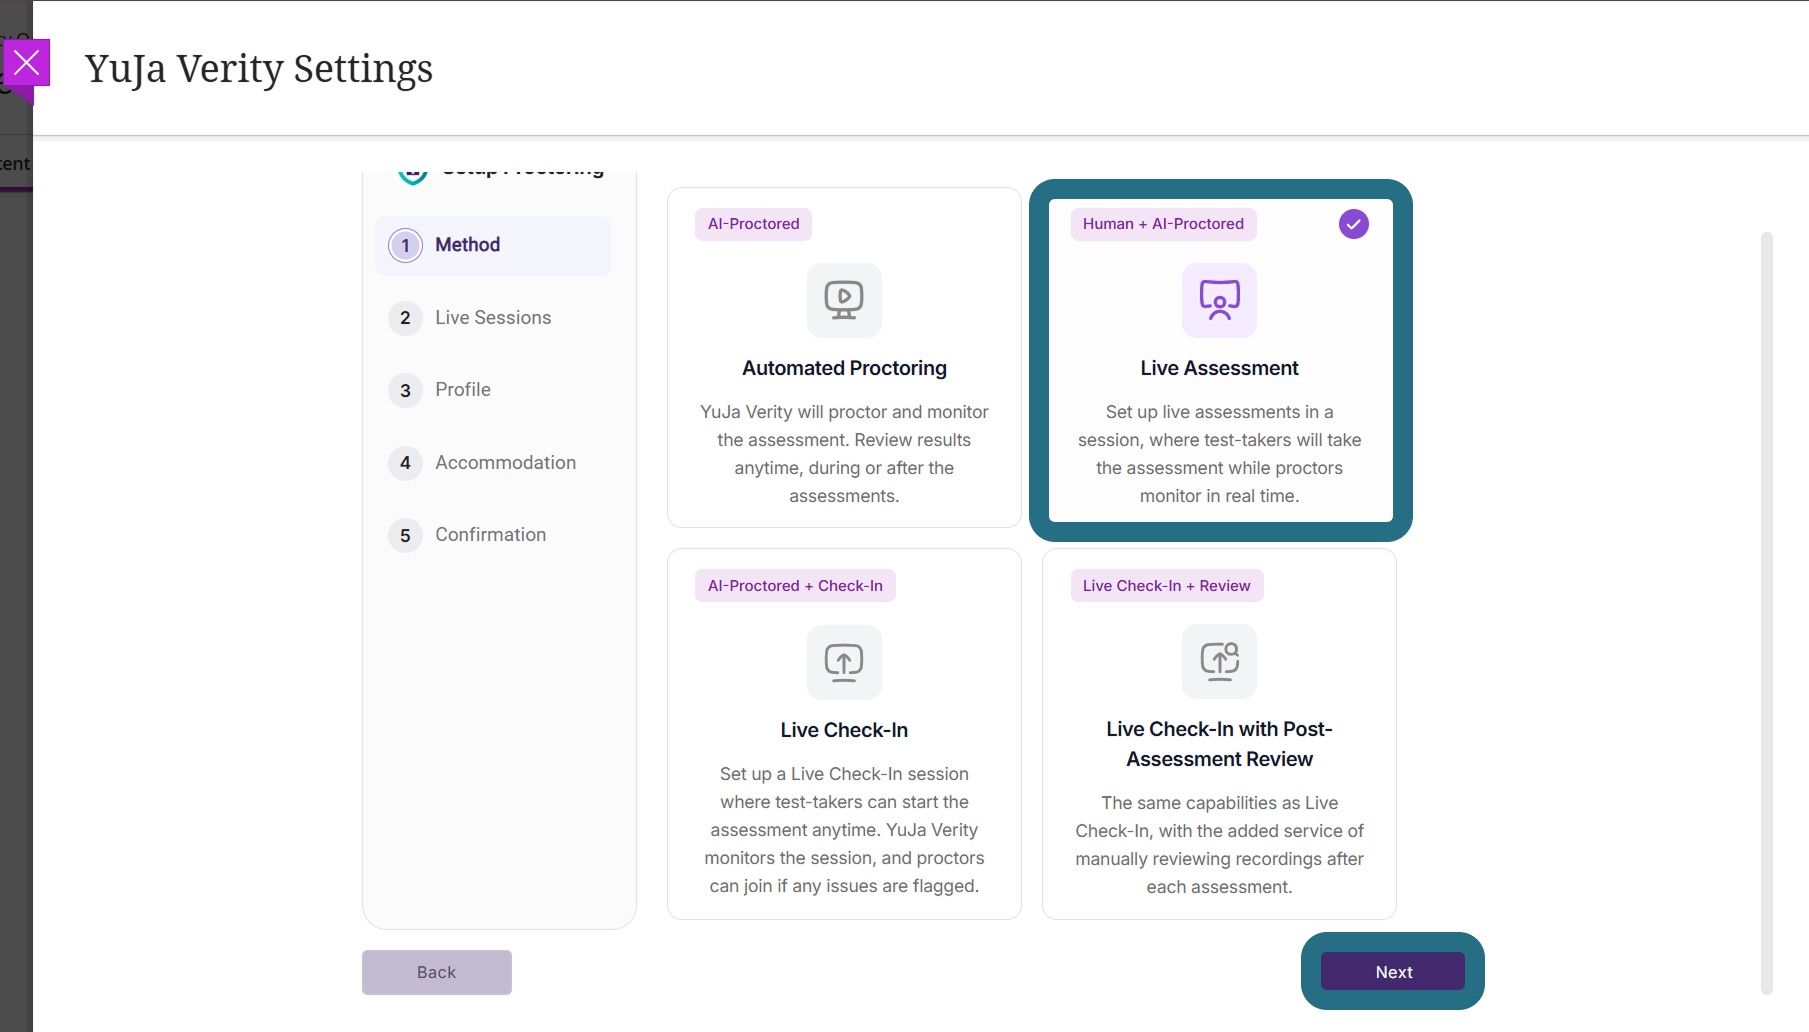Screen dimensions: 1809x1032
Task: Select Live Check-In with Post-Assessment Review
Action: pyautogui.click(x=1219, y=734)
